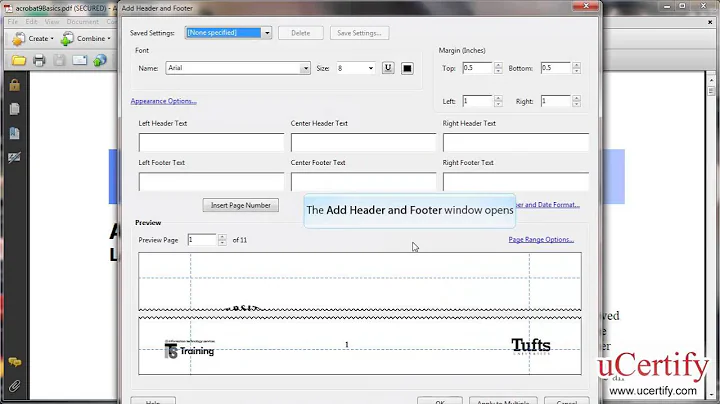The image size is (720, 404).
Task: Open the File menu in Acrobat
Action: click(x=13, y=22)
